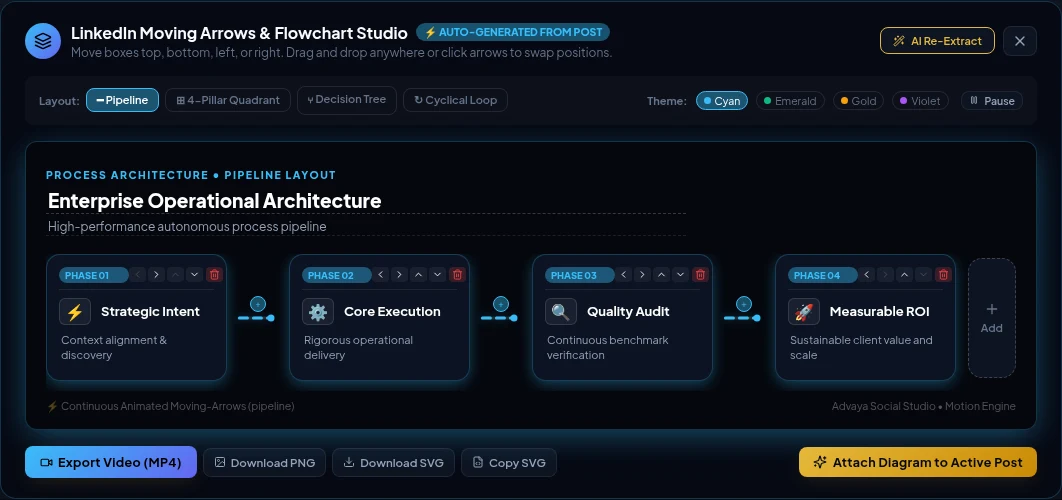This screenshot has height=500, width=1062.
Task: Edit the High-performance subtitle field
Action: (x=366, y=226)
